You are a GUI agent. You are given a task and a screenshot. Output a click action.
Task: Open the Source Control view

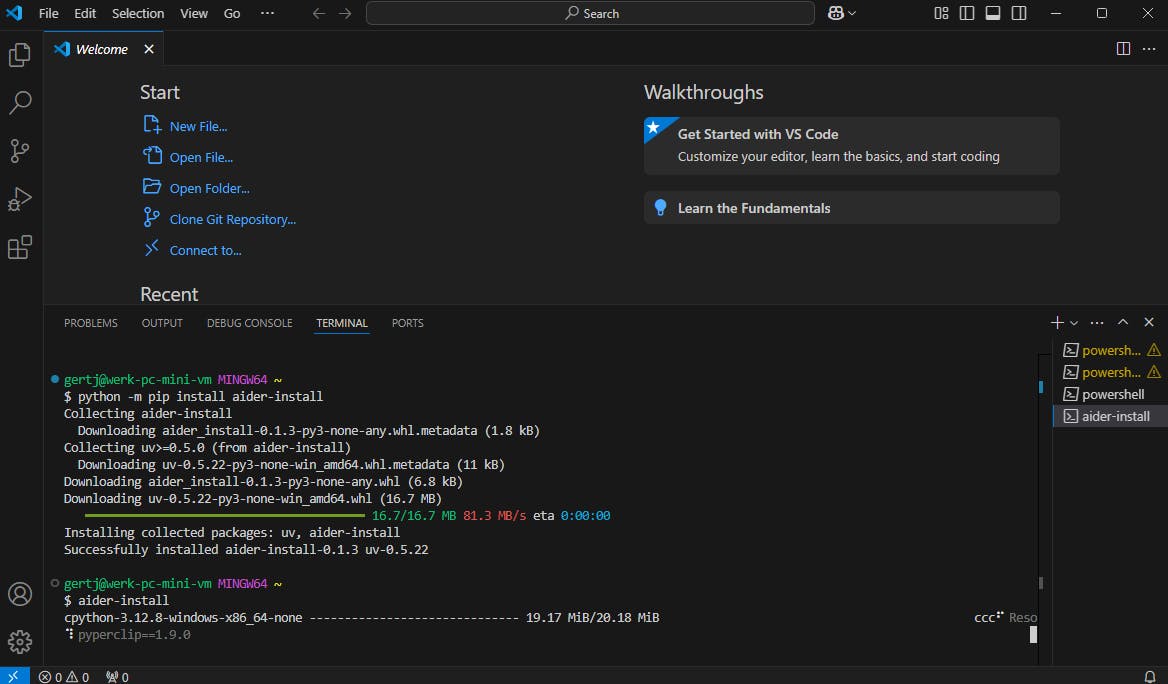click(x=20, y=151)
